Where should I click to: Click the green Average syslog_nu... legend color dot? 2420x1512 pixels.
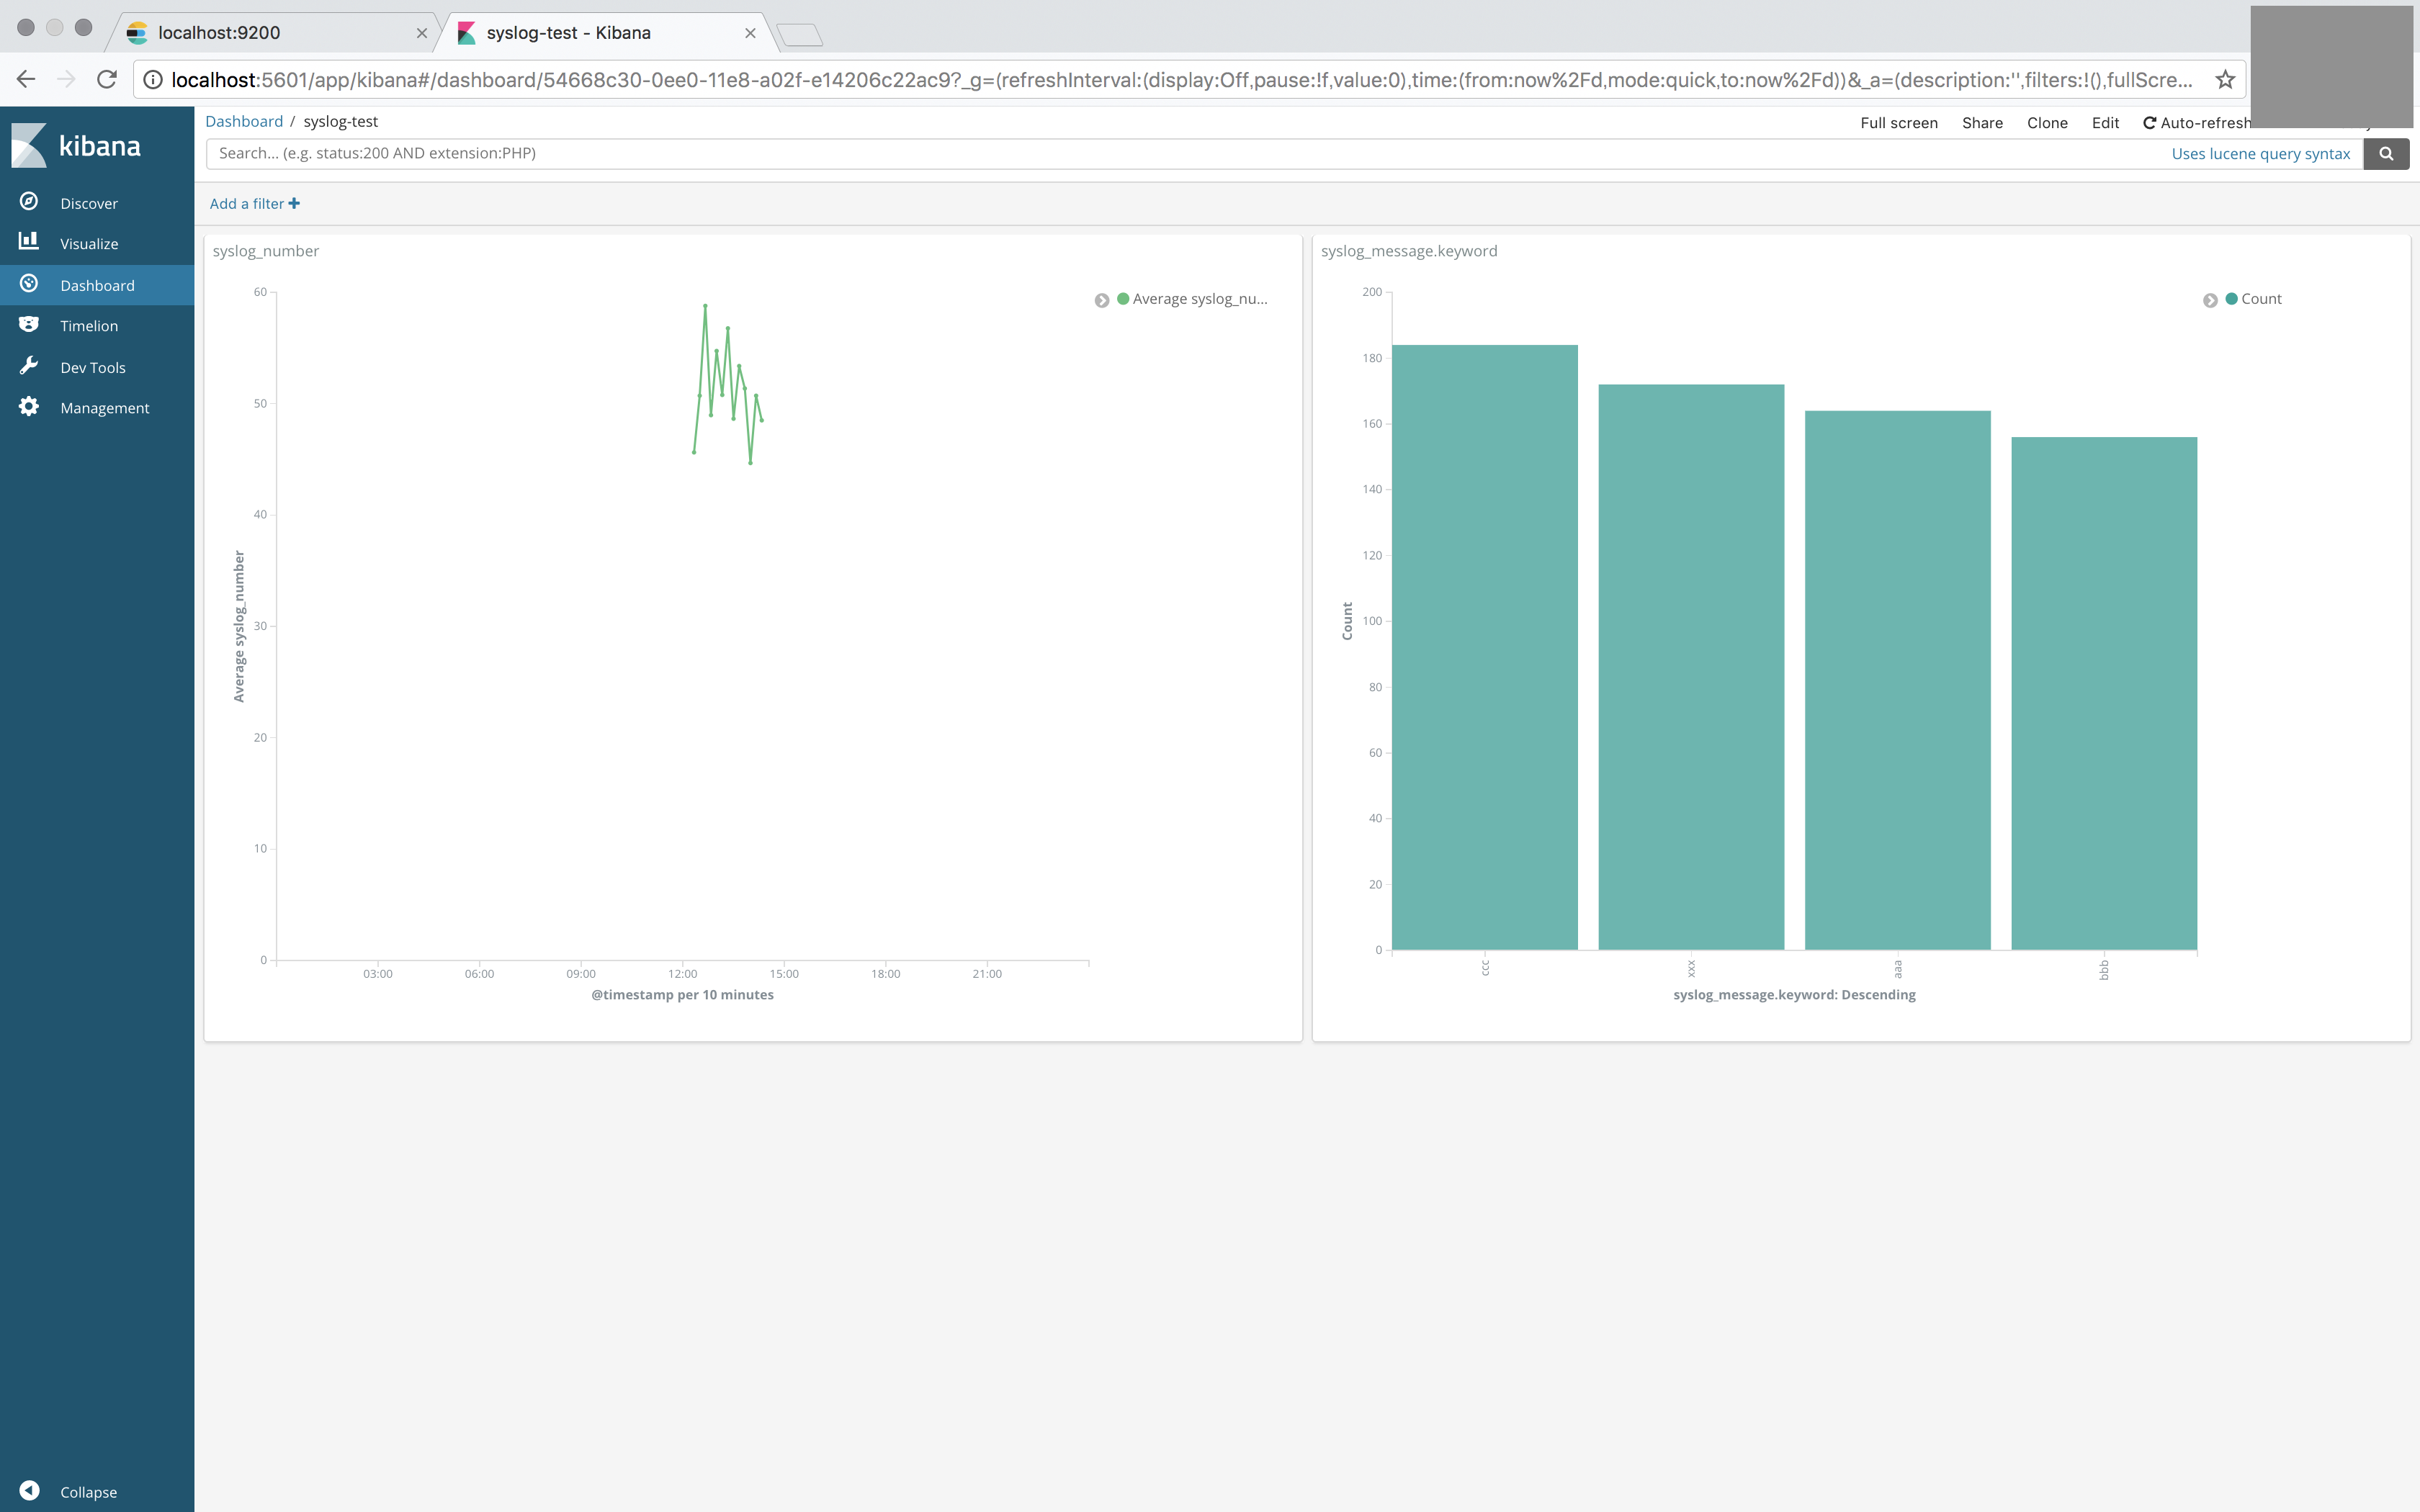point(1123,298)
